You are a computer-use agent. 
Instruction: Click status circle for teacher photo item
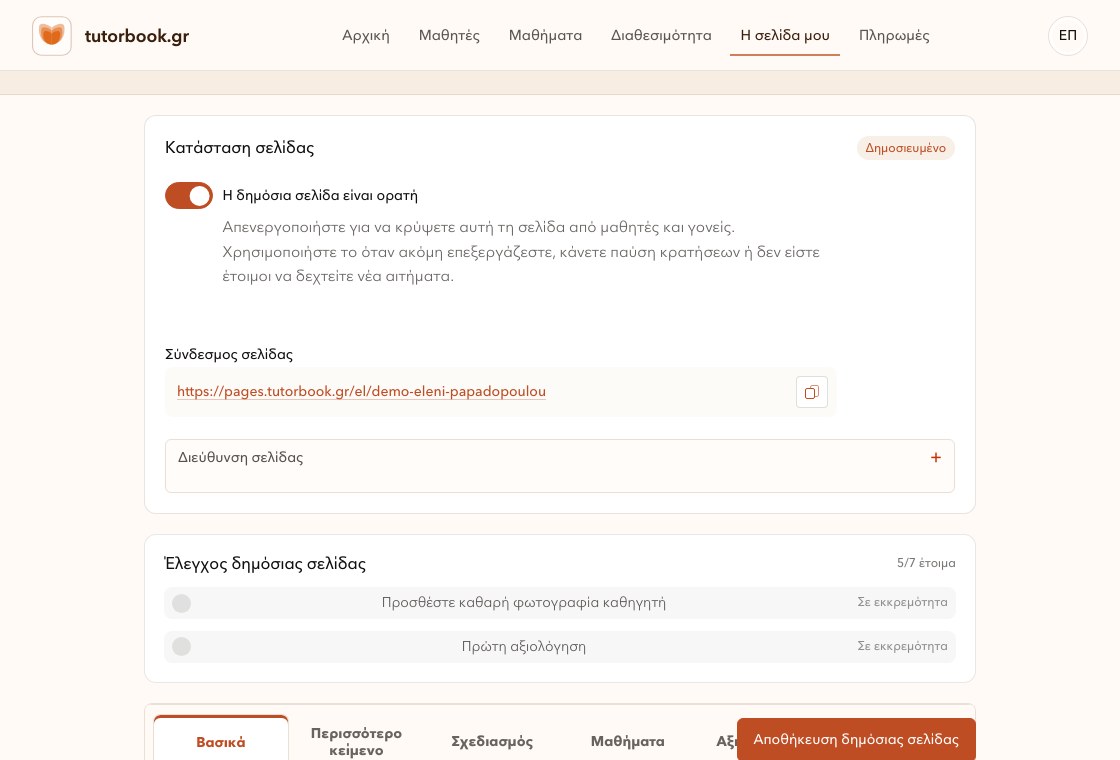[x=181, y=604]
